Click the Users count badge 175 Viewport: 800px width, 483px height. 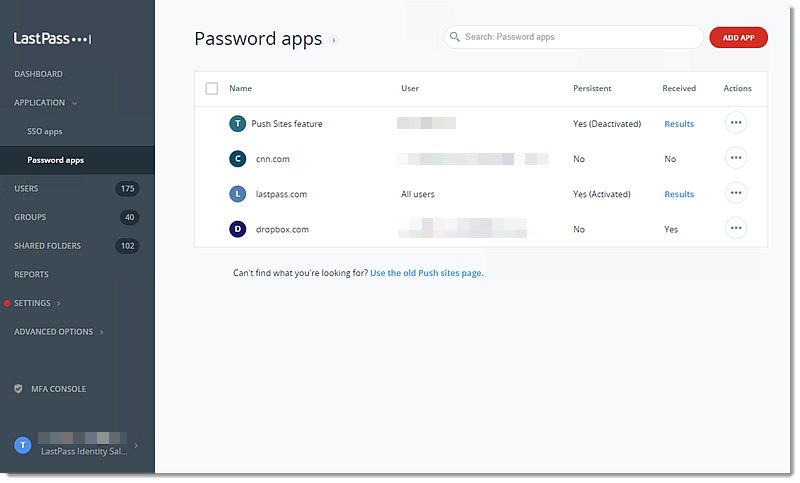click(x=128, y=189)
